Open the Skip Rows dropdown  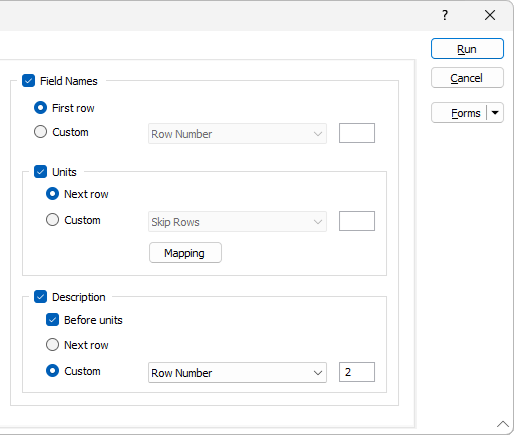237,221
